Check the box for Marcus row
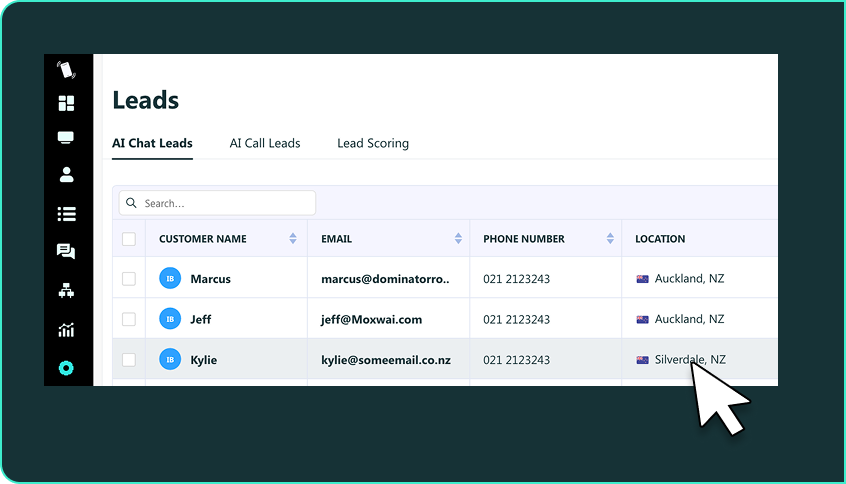Image resolution: width=846 pixels, height=484 pixels. pos(129,279)
